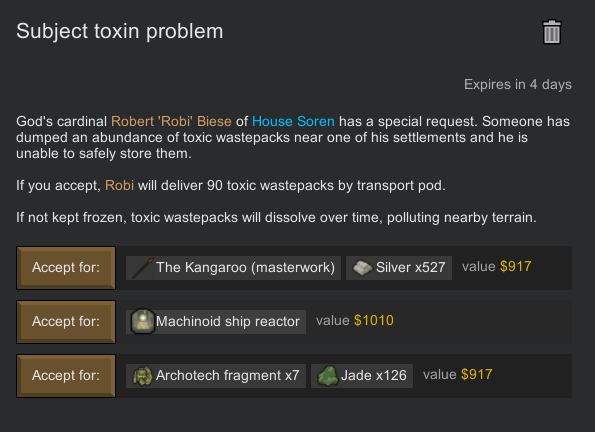Open Robert 'Robi' Biese pawn link
This screenshot has width=595, height=432.
(171, 121)
